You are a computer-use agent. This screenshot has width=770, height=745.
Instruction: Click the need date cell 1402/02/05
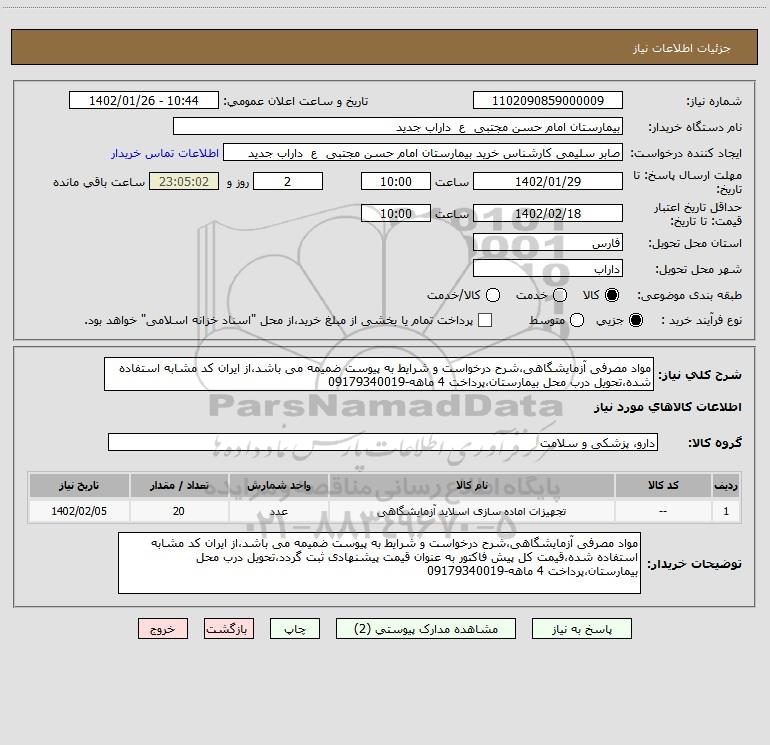79,511
